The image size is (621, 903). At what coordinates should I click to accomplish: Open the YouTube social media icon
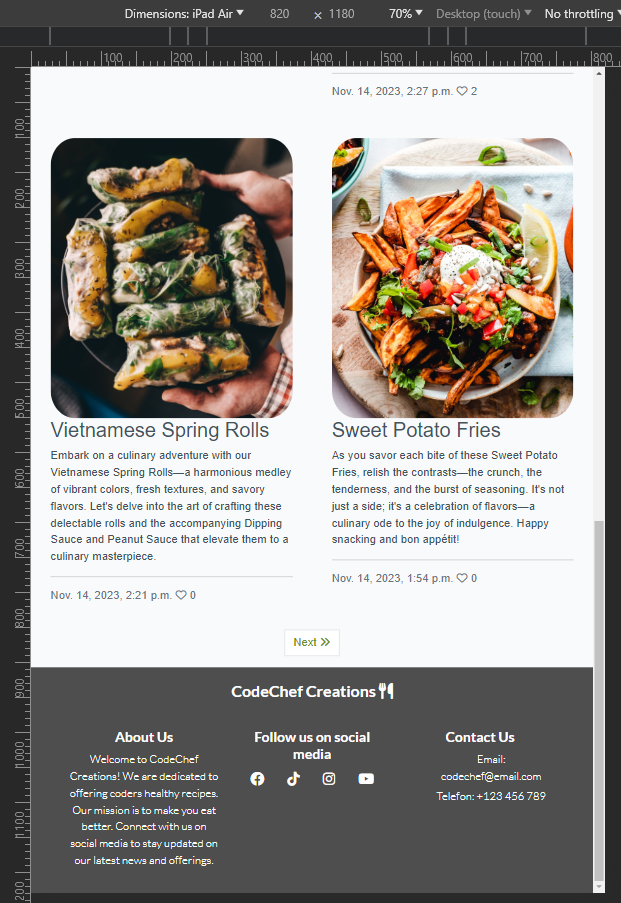point(366,779)
